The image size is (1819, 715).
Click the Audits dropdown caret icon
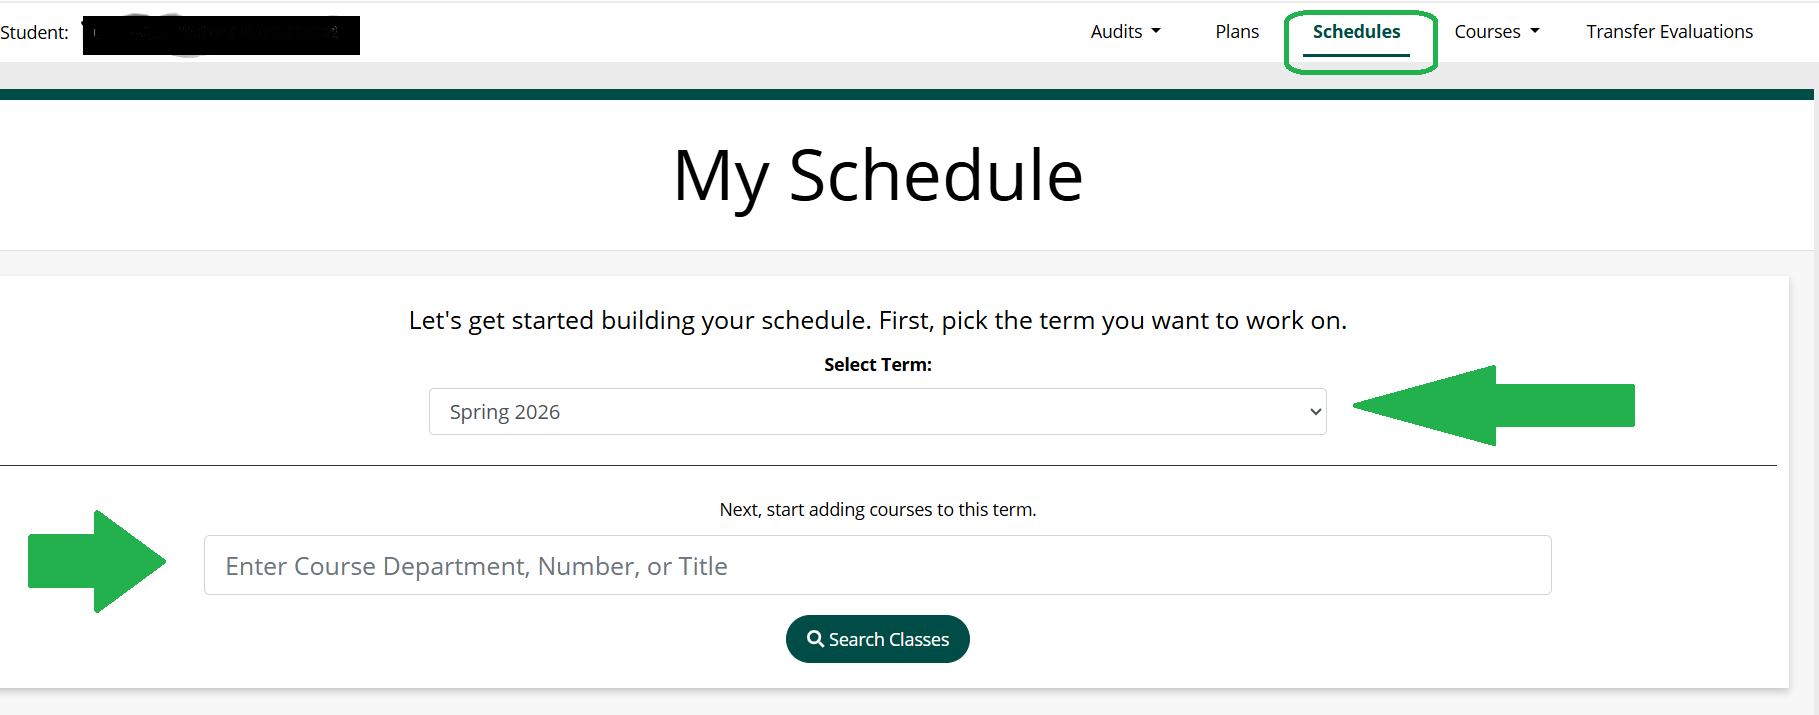point(1156,31)
